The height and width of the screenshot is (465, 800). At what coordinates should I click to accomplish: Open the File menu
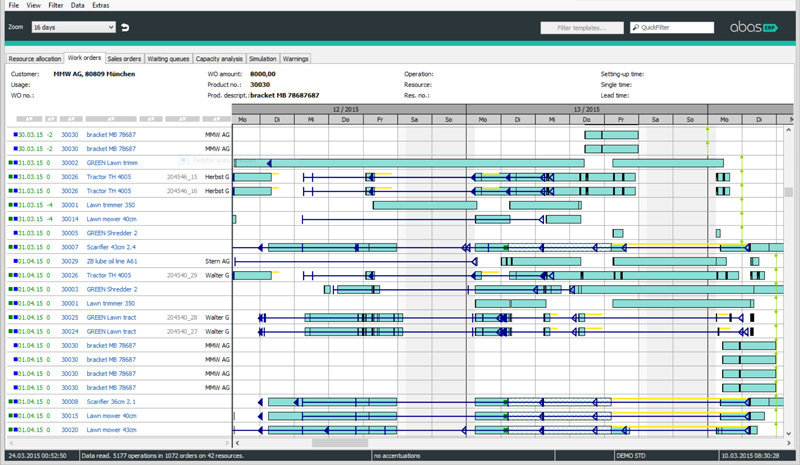[x=13, y=5]
